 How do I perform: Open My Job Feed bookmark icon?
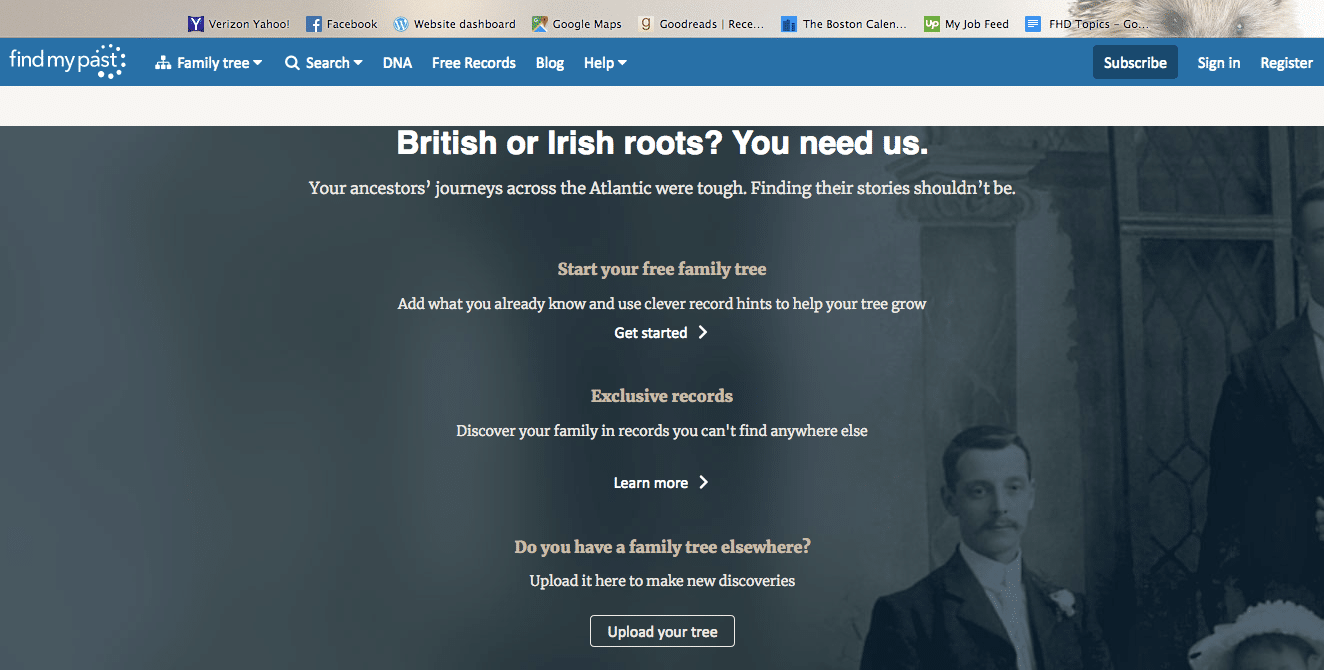[932, 24]
